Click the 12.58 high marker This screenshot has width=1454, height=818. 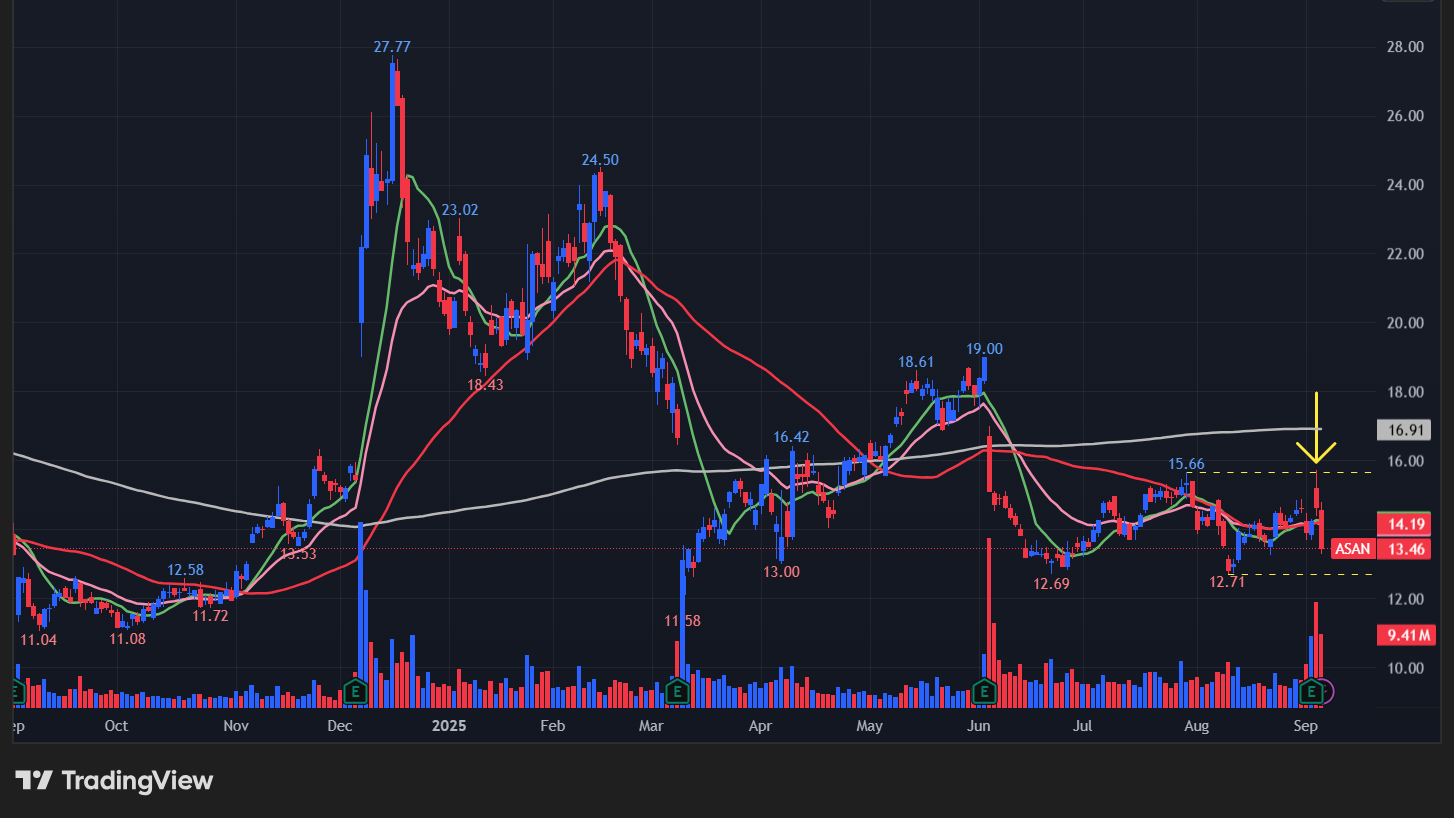pyautogui.click(x=185, y=570)
